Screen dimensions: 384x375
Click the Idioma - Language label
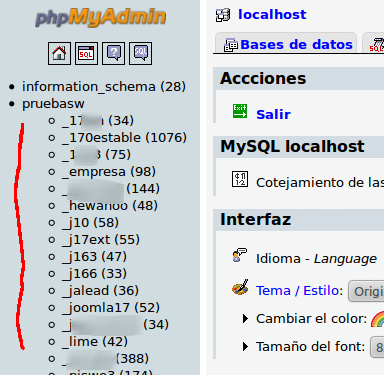tap(316, 259)
